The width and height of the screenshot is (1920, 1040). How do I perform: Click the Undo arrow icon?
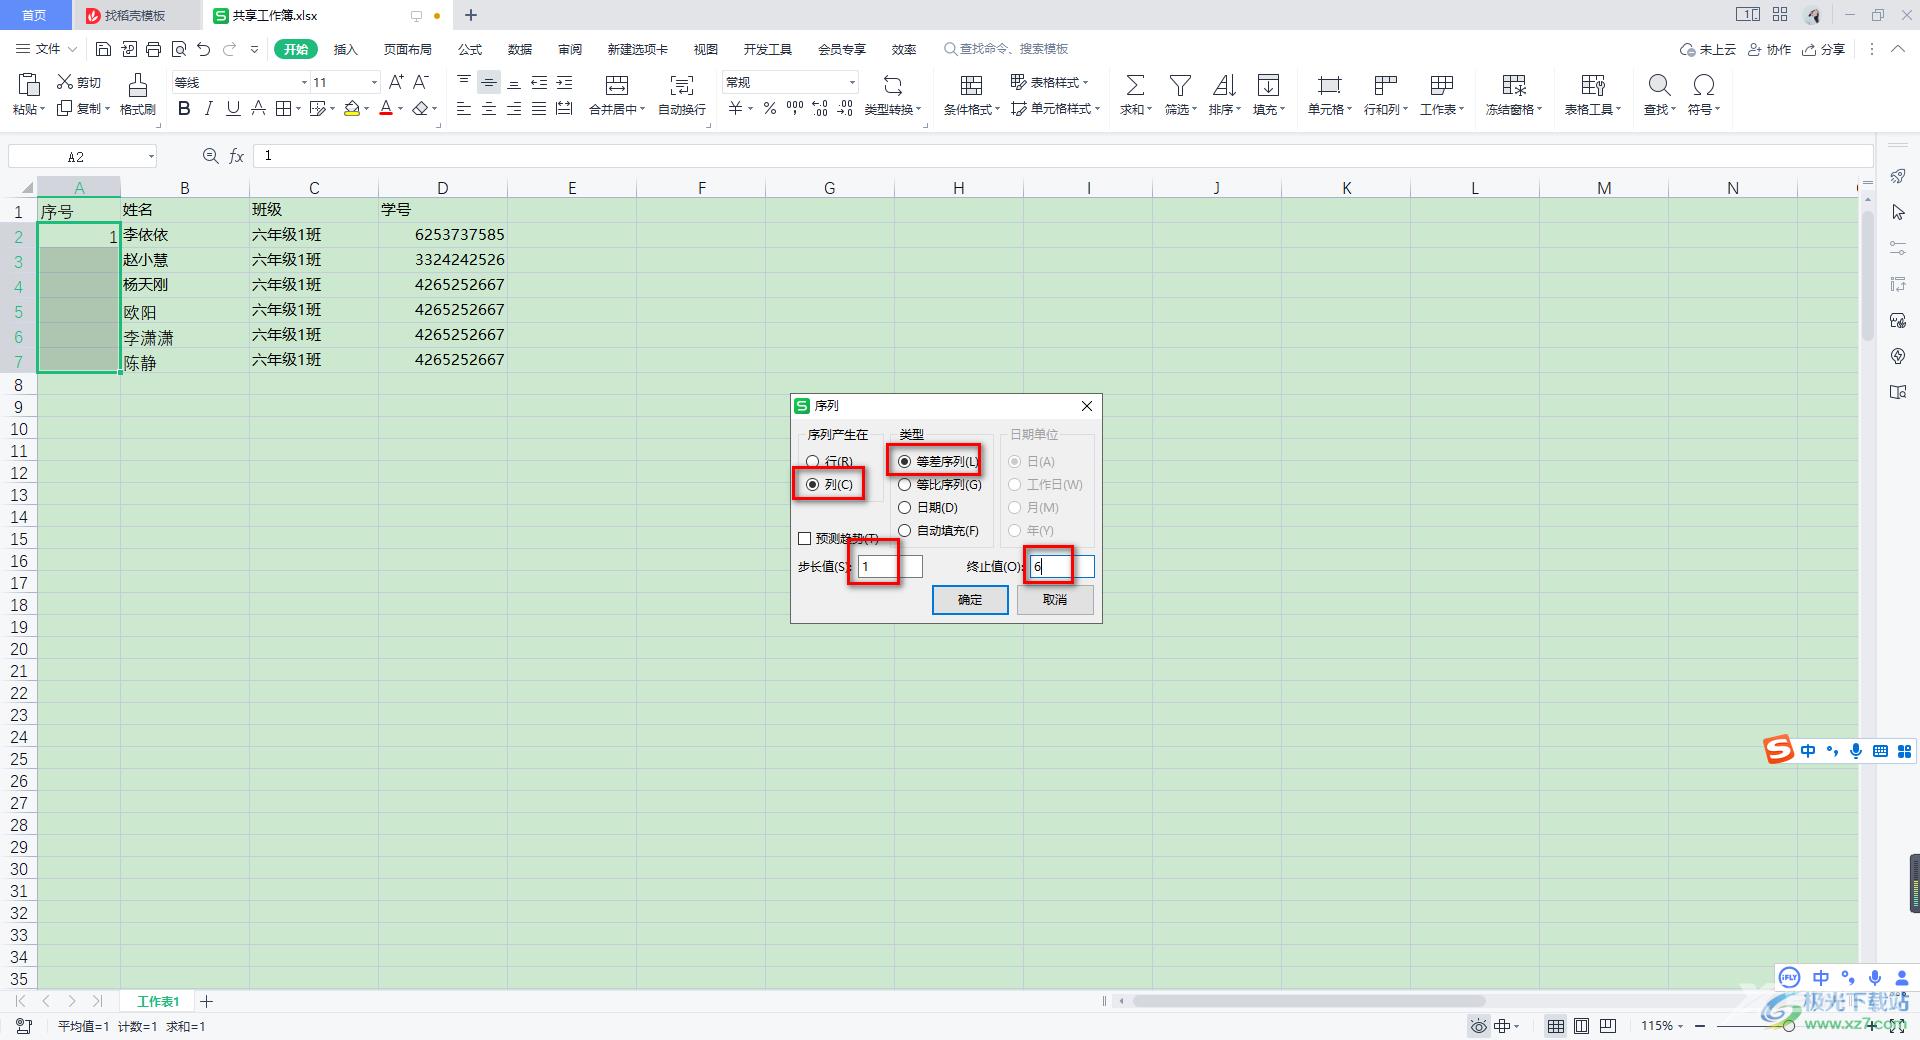click(x=204, y=49)
